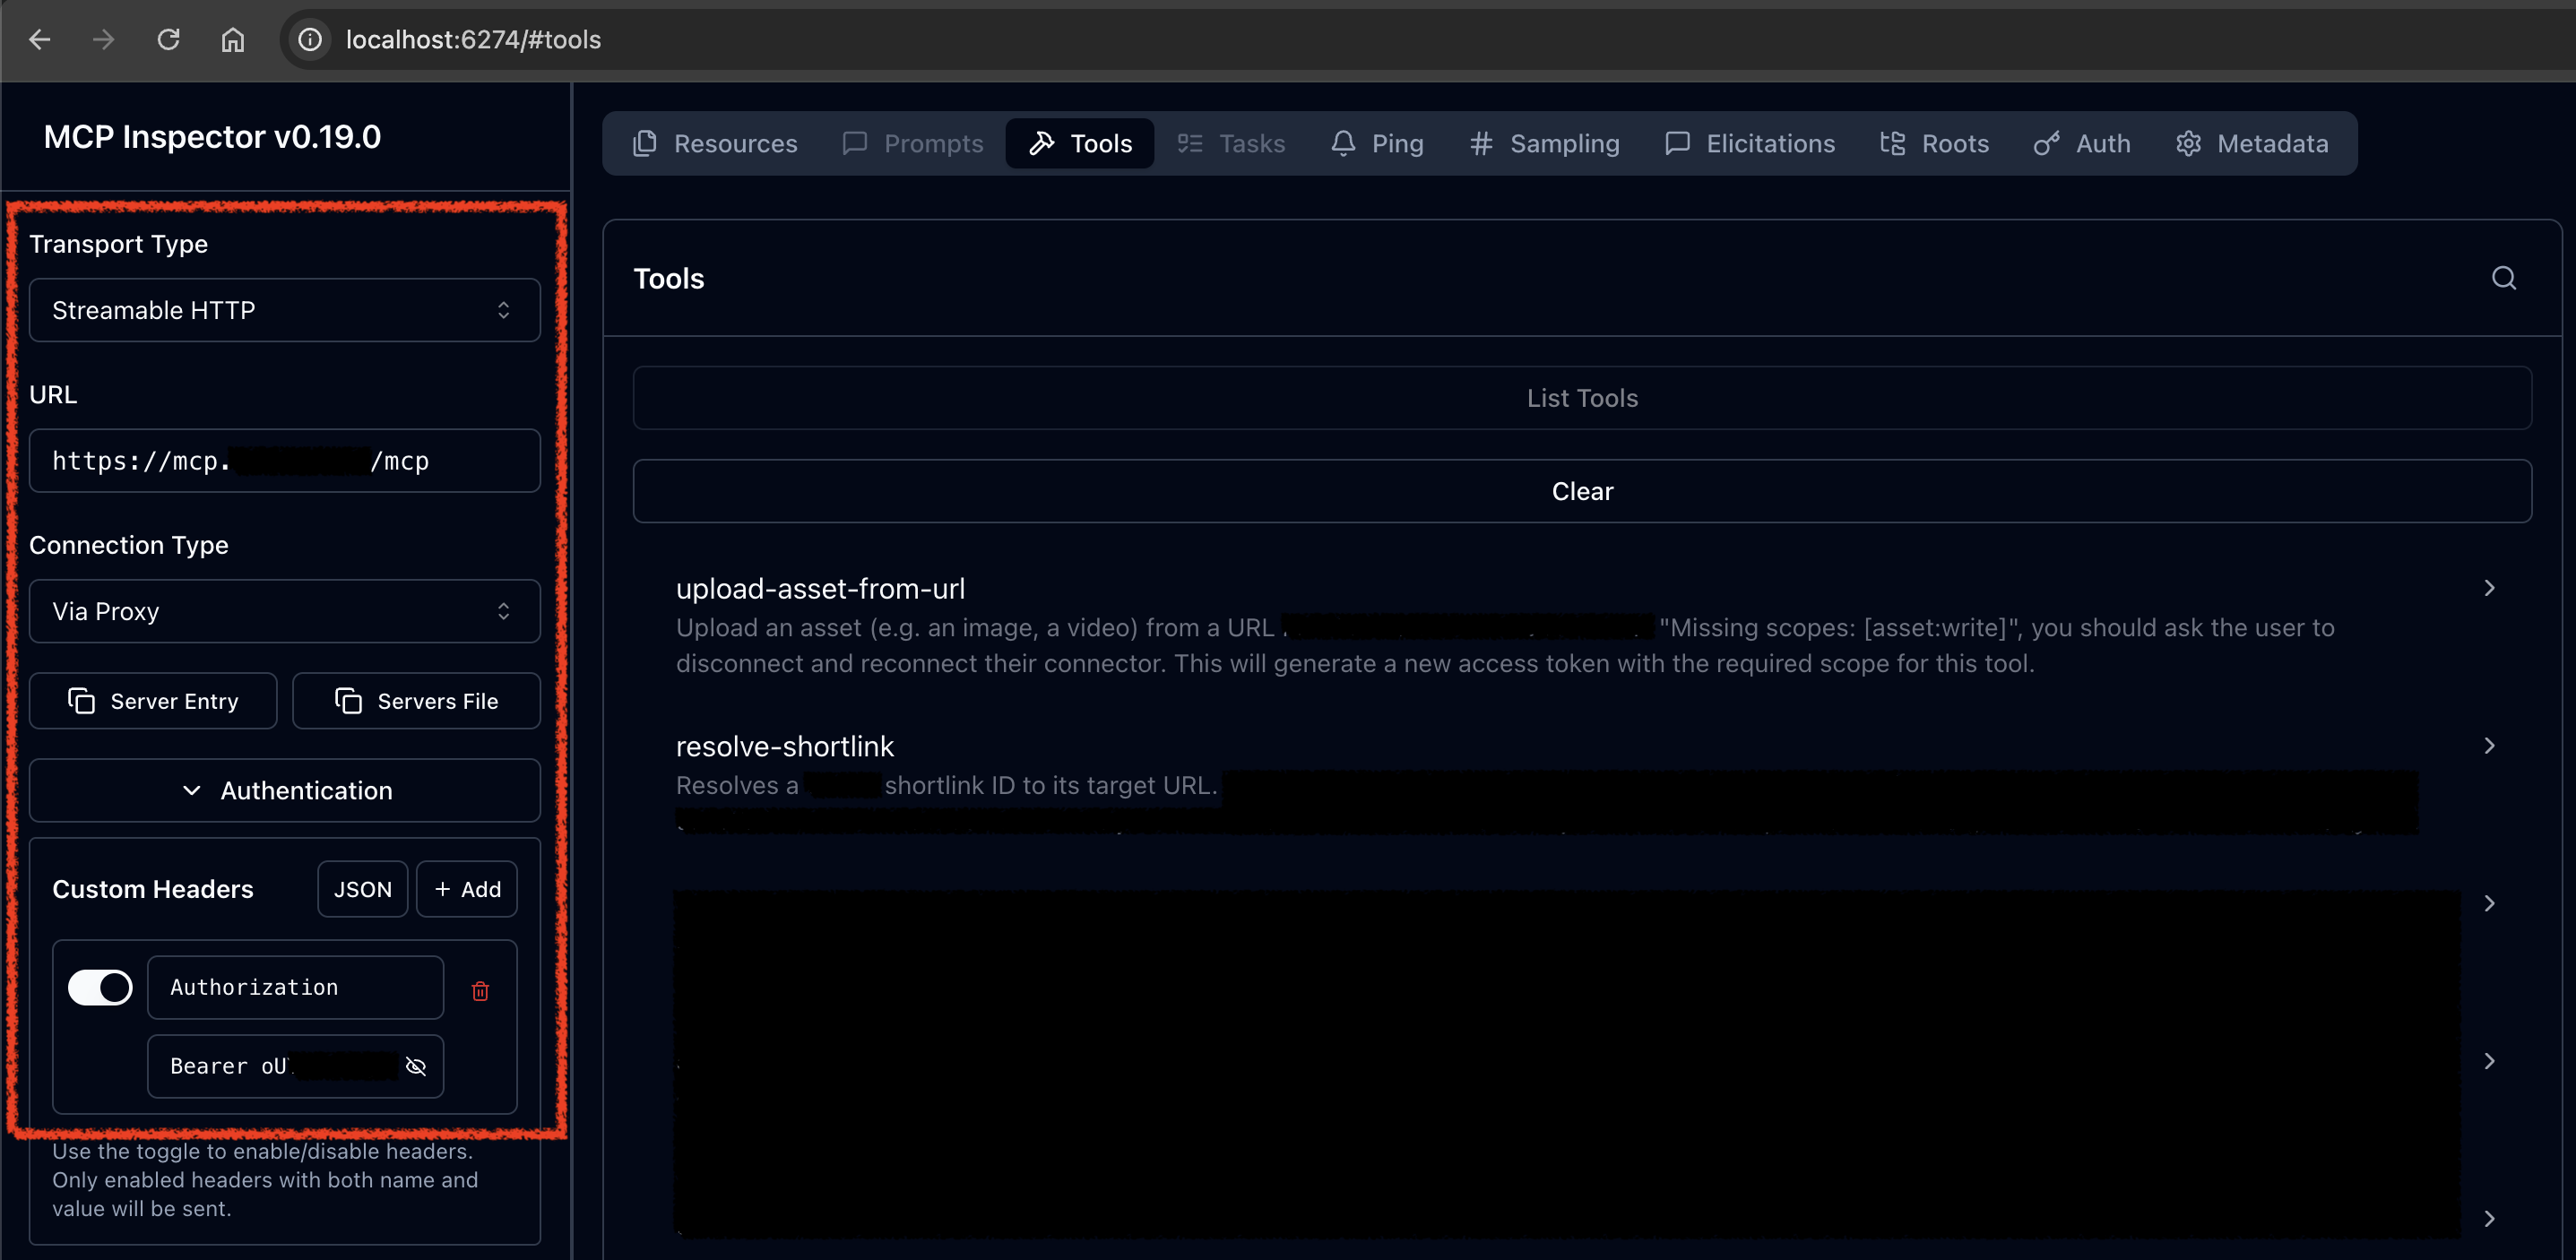Click the search icon in Tools panel
This screenshot has height=1260, width=2576.
pos(2503,278)
